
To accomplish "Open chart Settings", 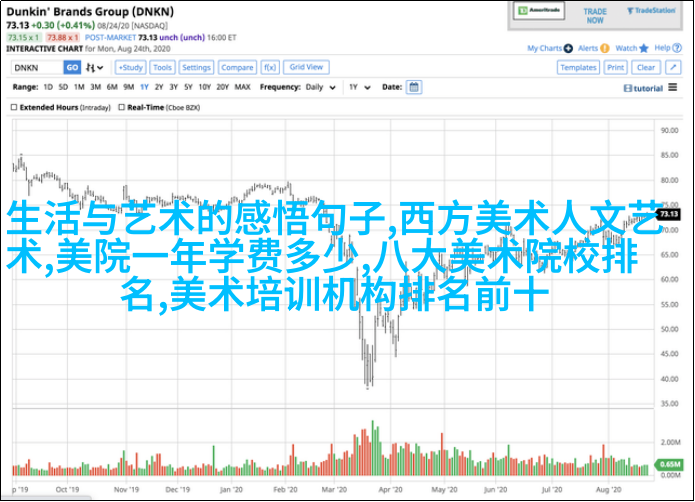I will 196,67.
